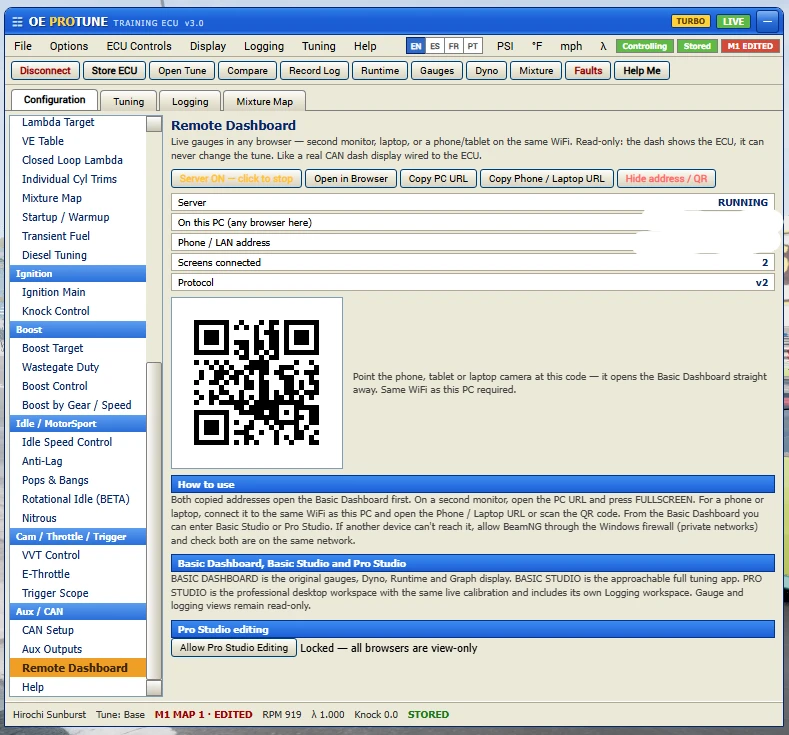Collapse the Ignition section header
The image size is (789, 735).
78,274
